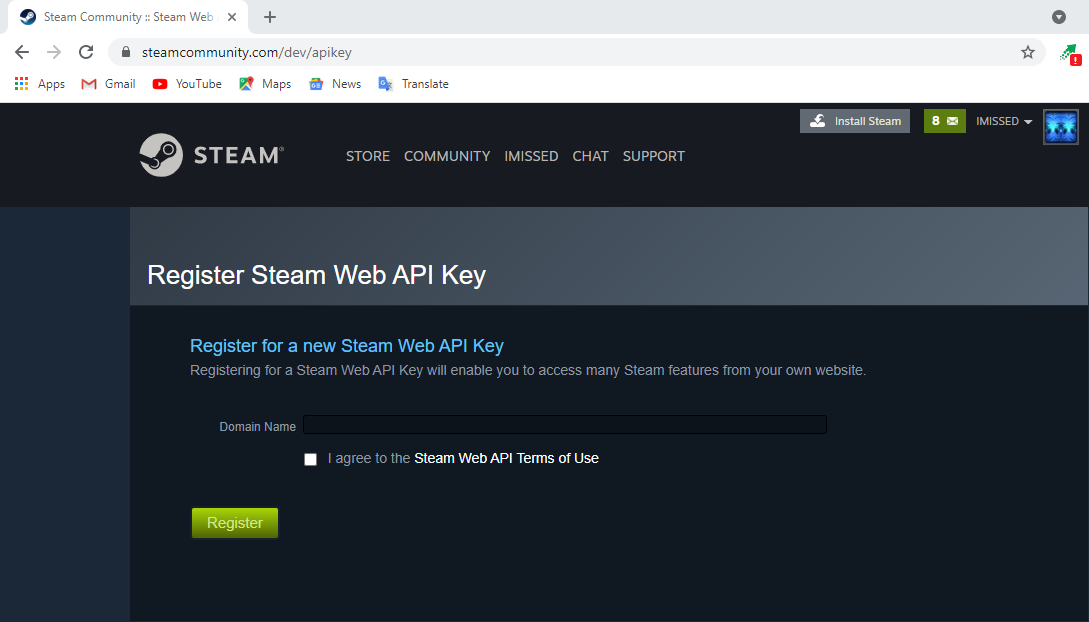Open the Maps bookmark
The width and height of the screenshot is (1089, 622).
pyautogui.click(x=265, y=84)
